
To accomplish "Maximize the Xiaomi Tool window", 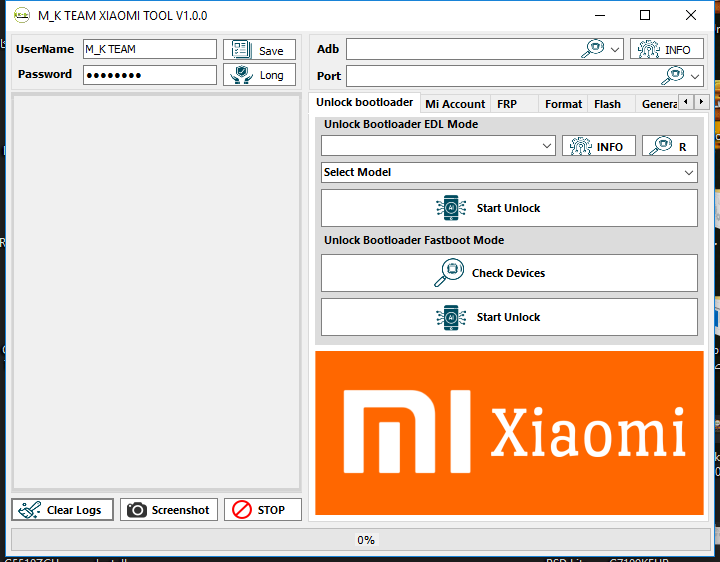I will click(x=645, y=15).
